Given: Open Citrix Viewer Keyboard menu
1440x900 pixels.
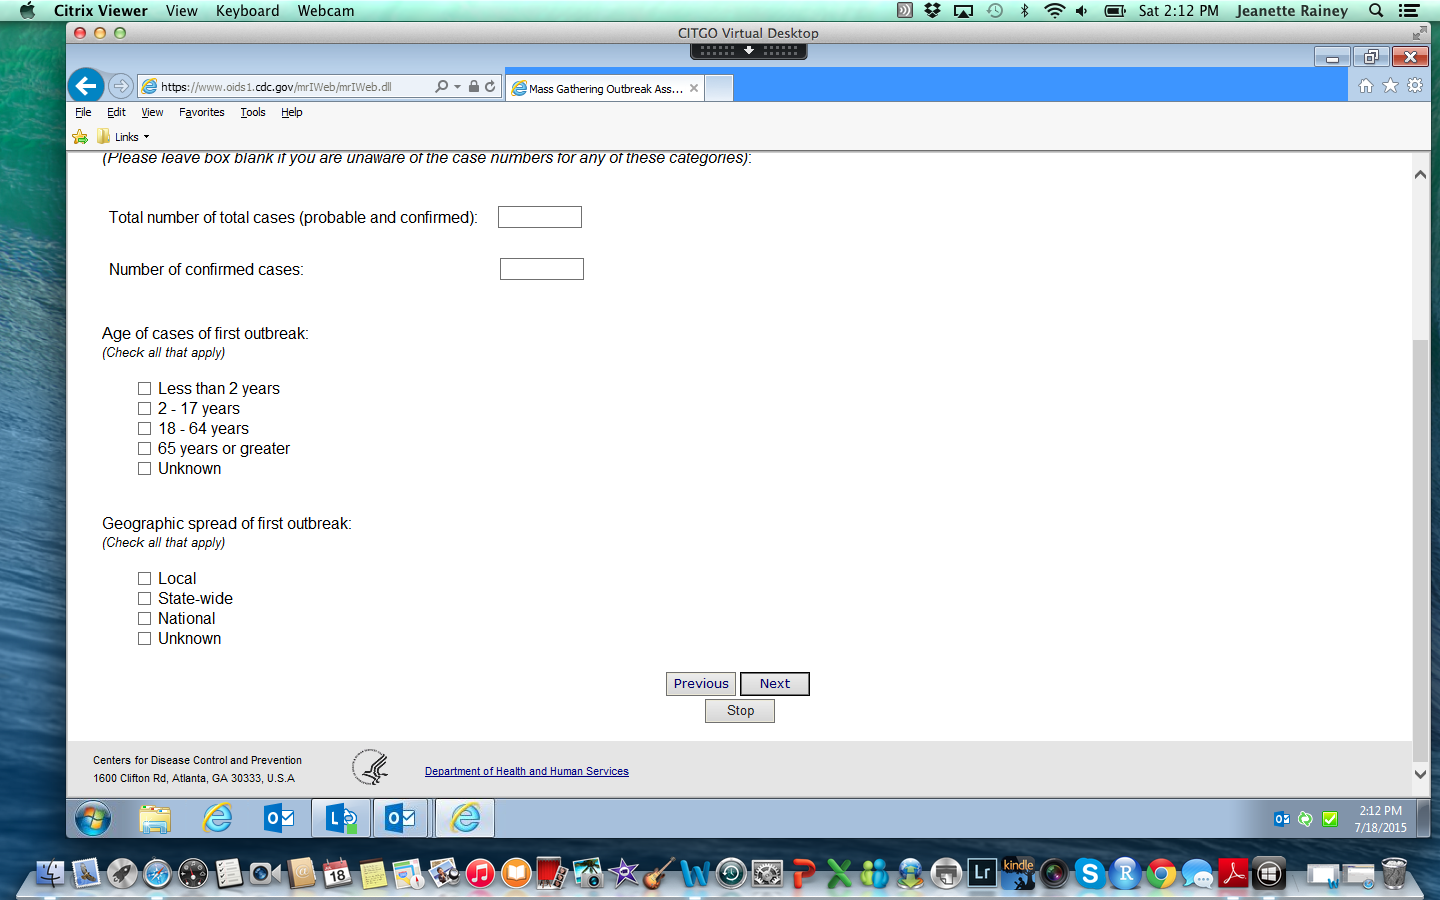Looking at the screenshot, I should [x=248, y=11].
